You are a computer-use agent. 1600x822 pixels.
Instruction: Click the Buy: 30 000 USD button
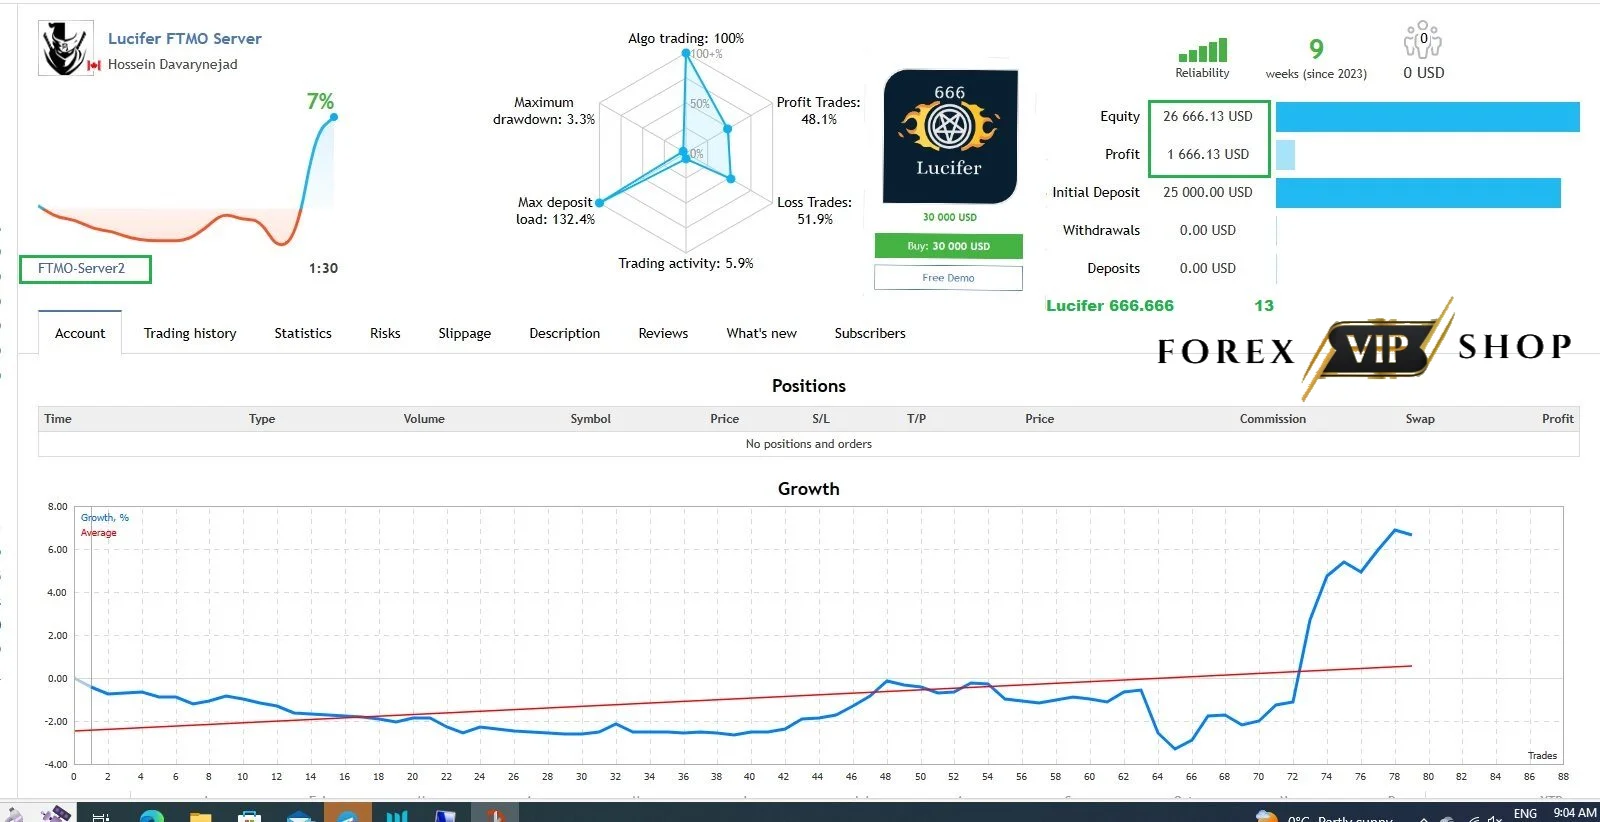click(x=948, y=246)
